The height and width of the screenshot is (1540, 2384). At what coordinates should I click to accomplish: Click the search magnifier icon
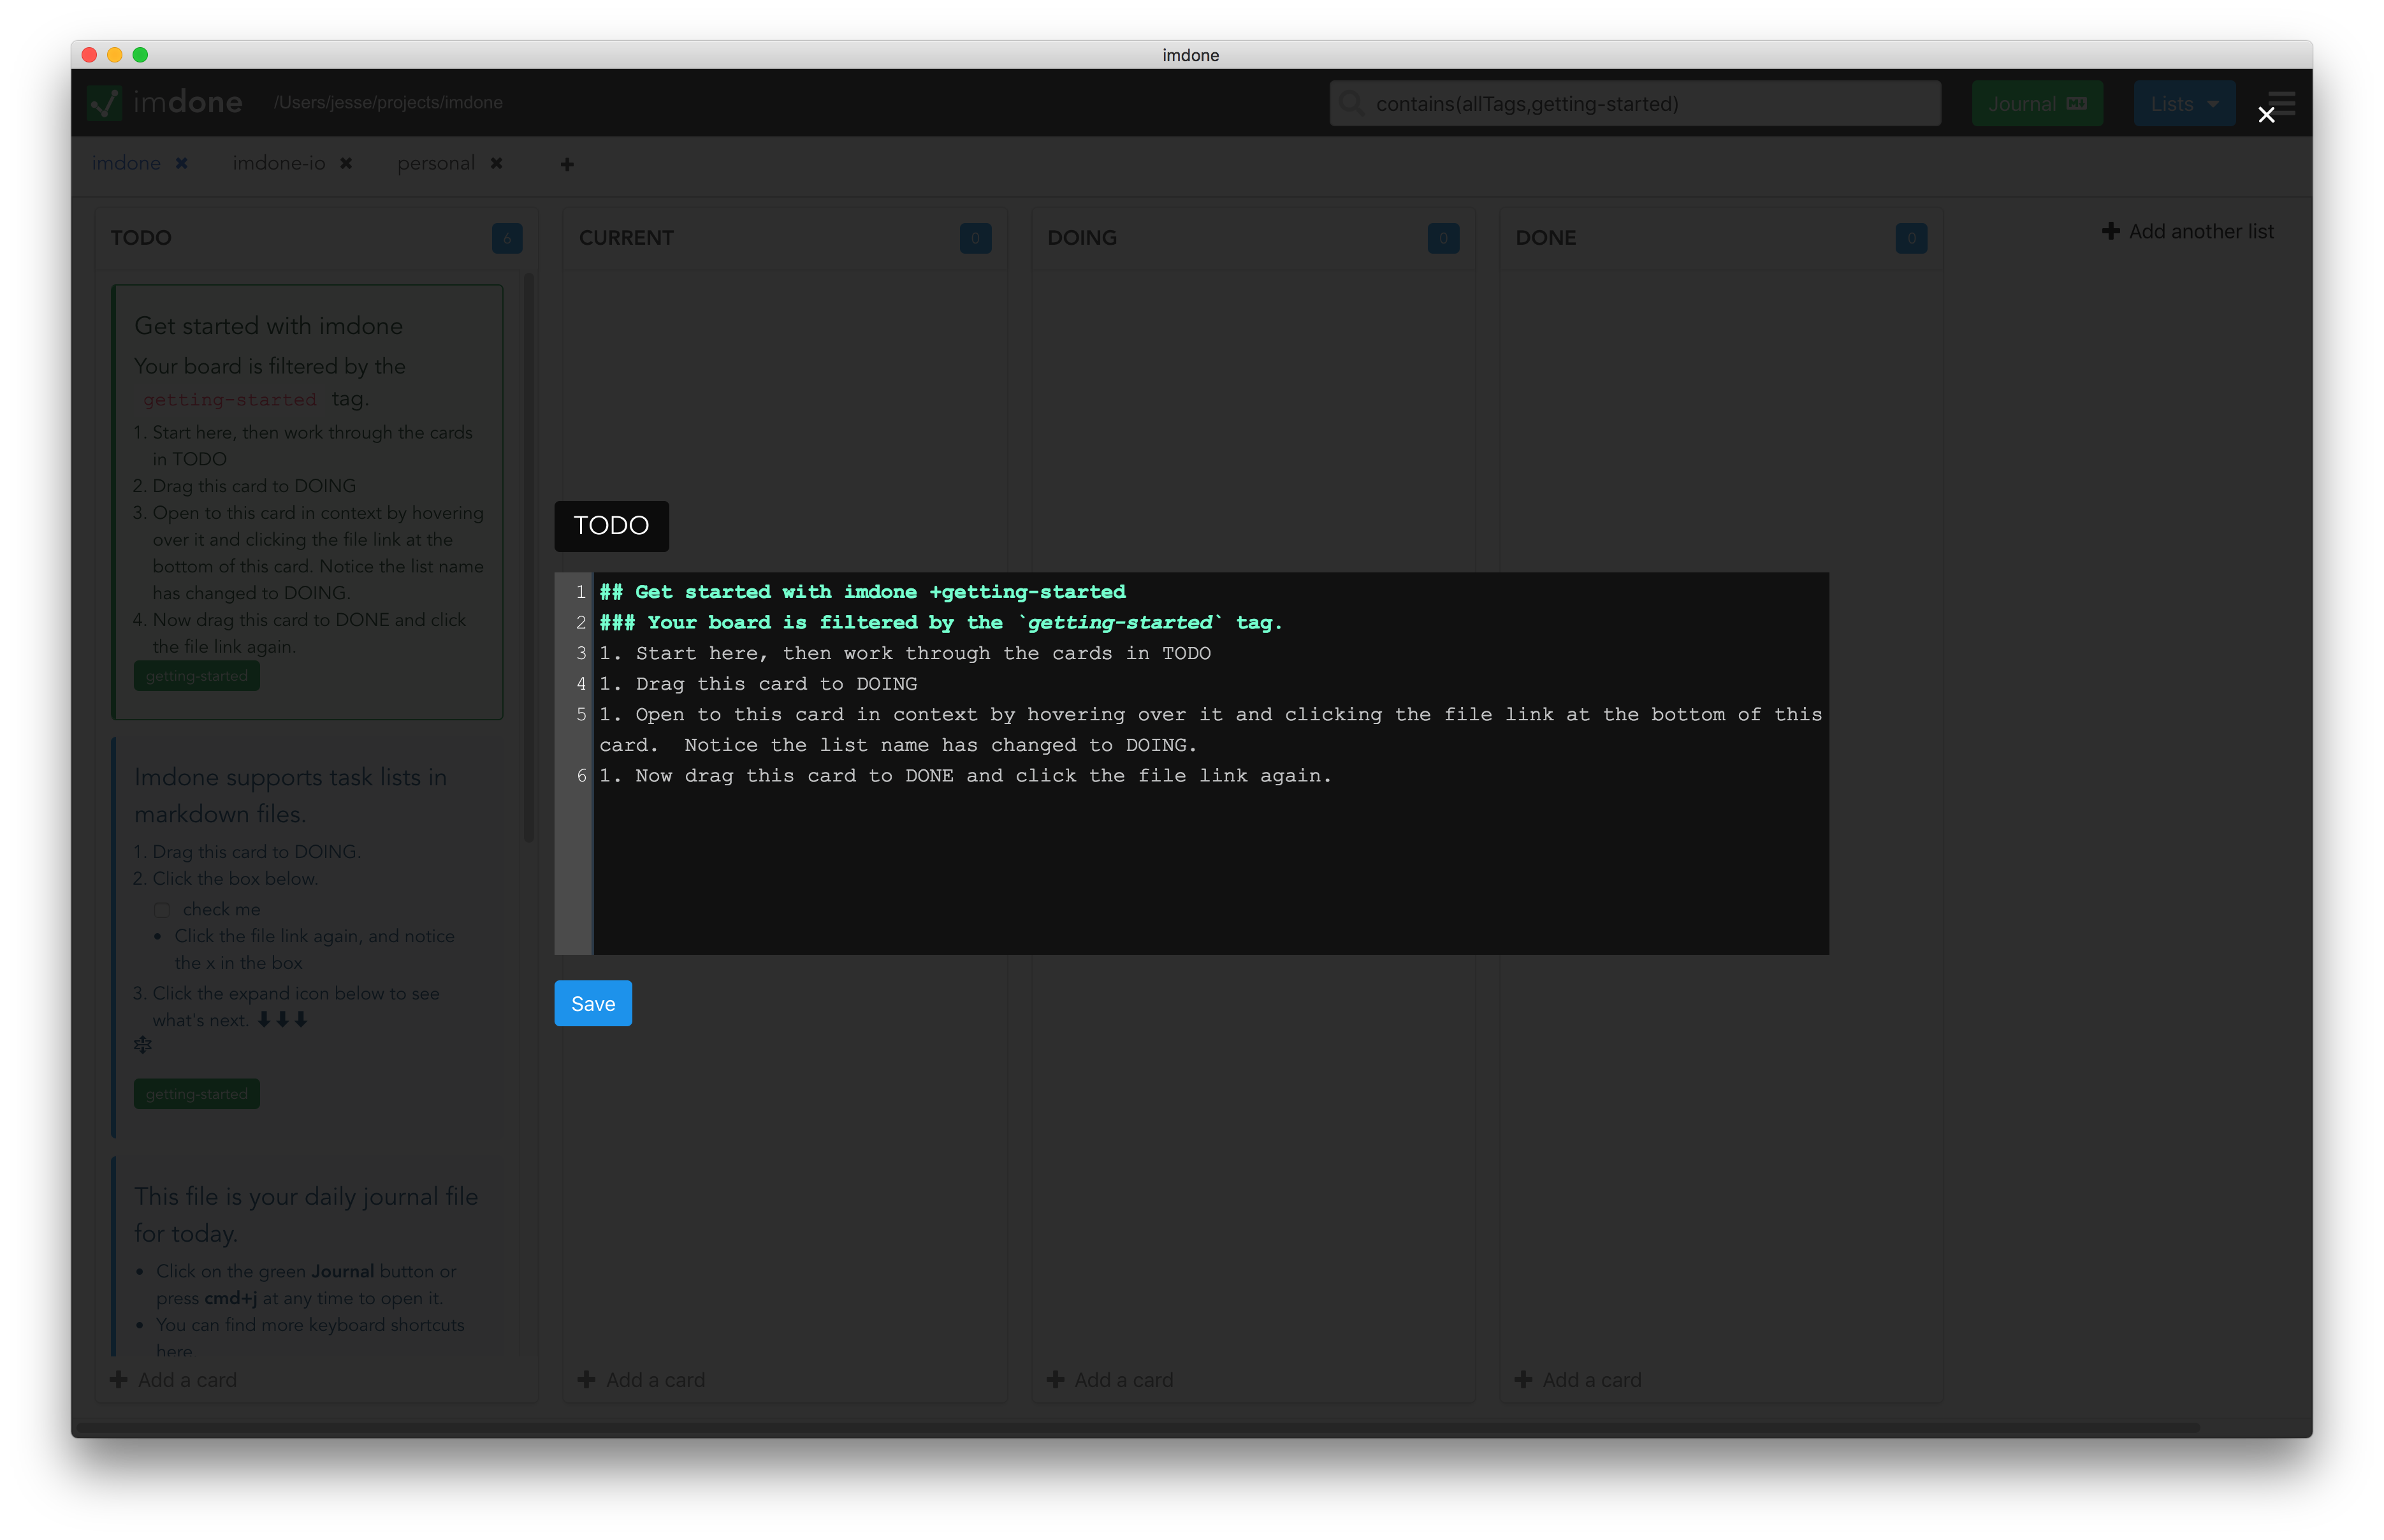click(x=1351, y=103)
